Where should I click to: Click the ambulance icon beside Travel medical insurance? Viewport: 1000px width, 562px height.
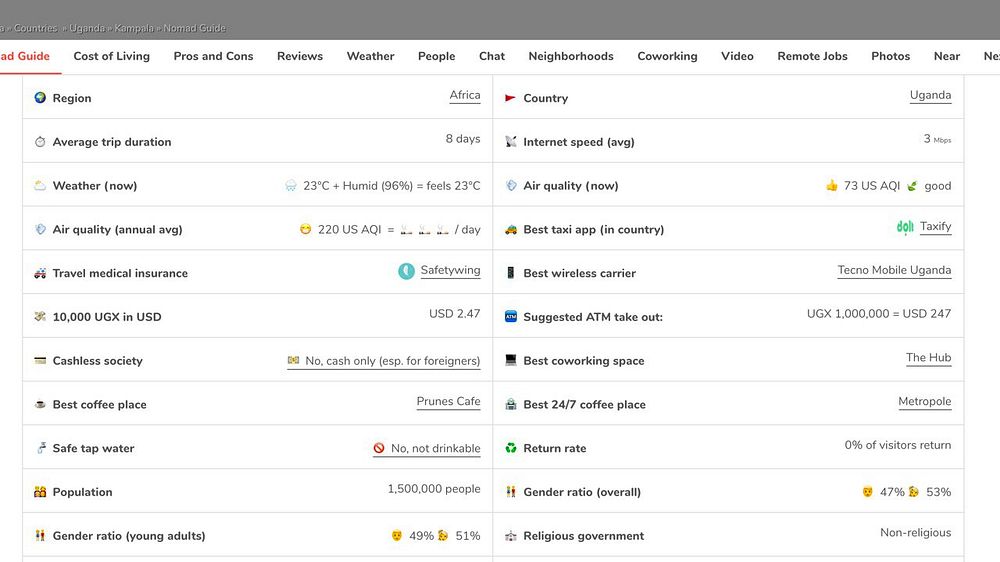click(40, 273)
